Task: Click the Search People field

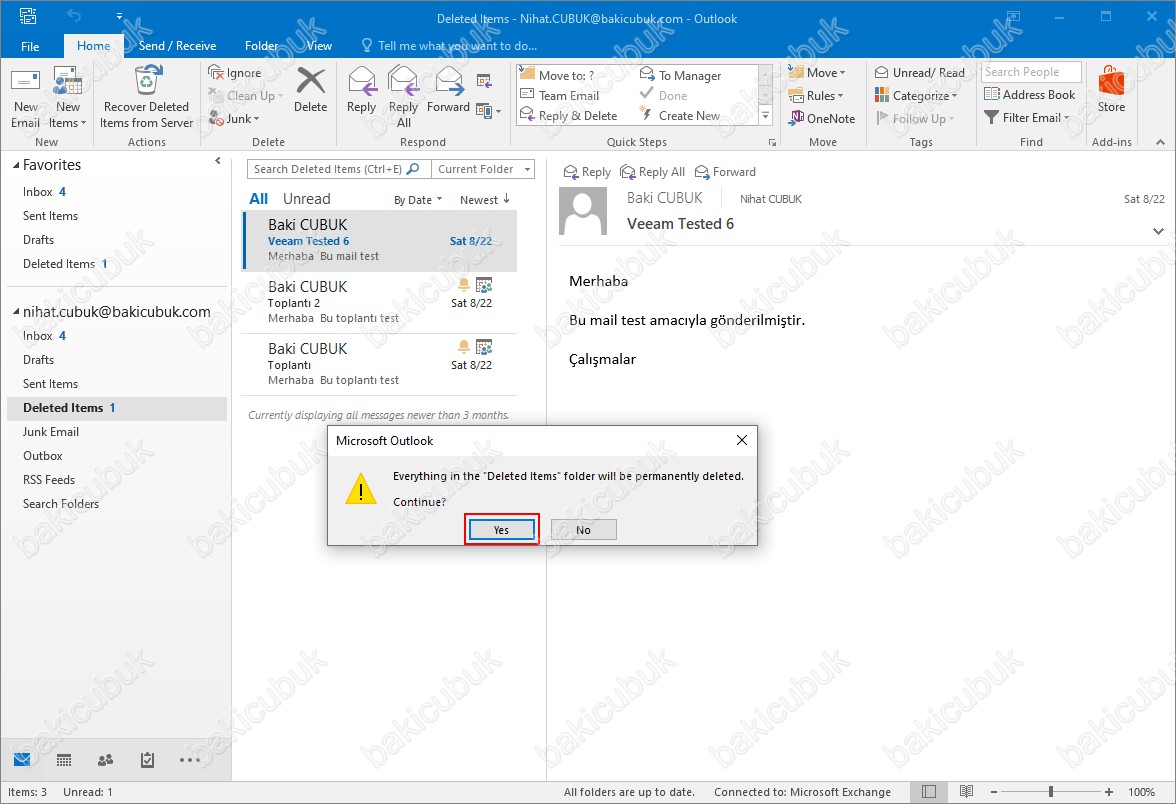Action: 1031,72
